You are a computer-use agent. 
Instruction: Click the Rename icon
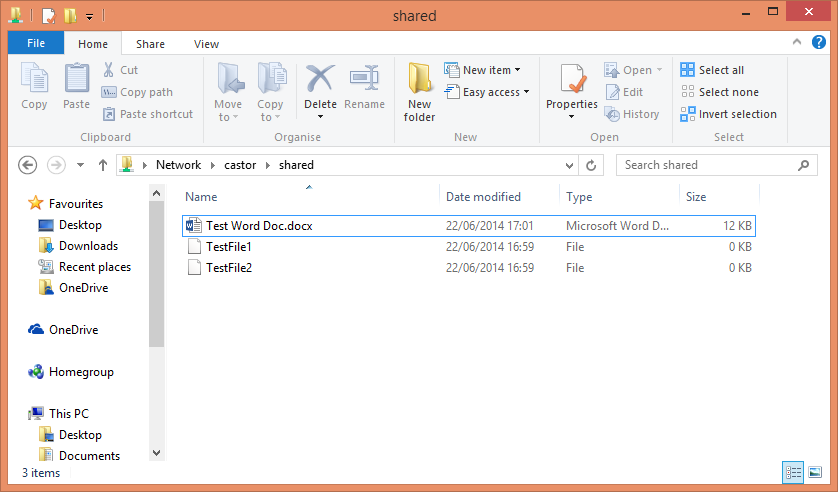(x=364, y=78)
